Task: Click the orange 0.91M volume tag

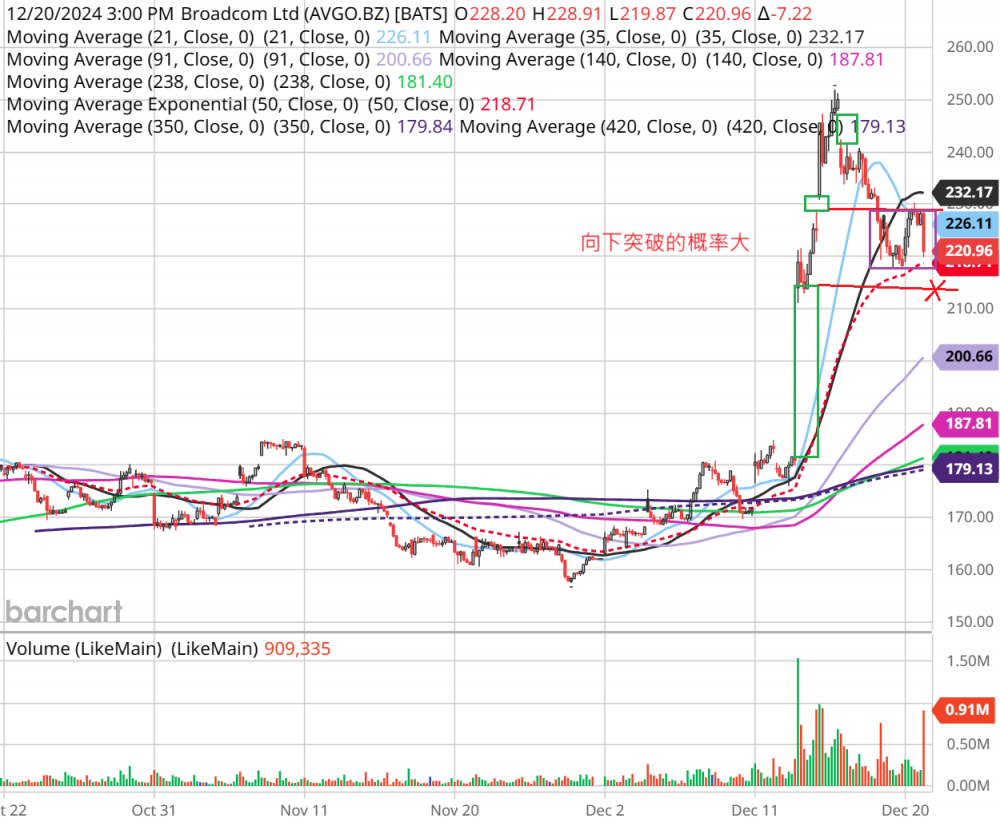Action: 966,709
